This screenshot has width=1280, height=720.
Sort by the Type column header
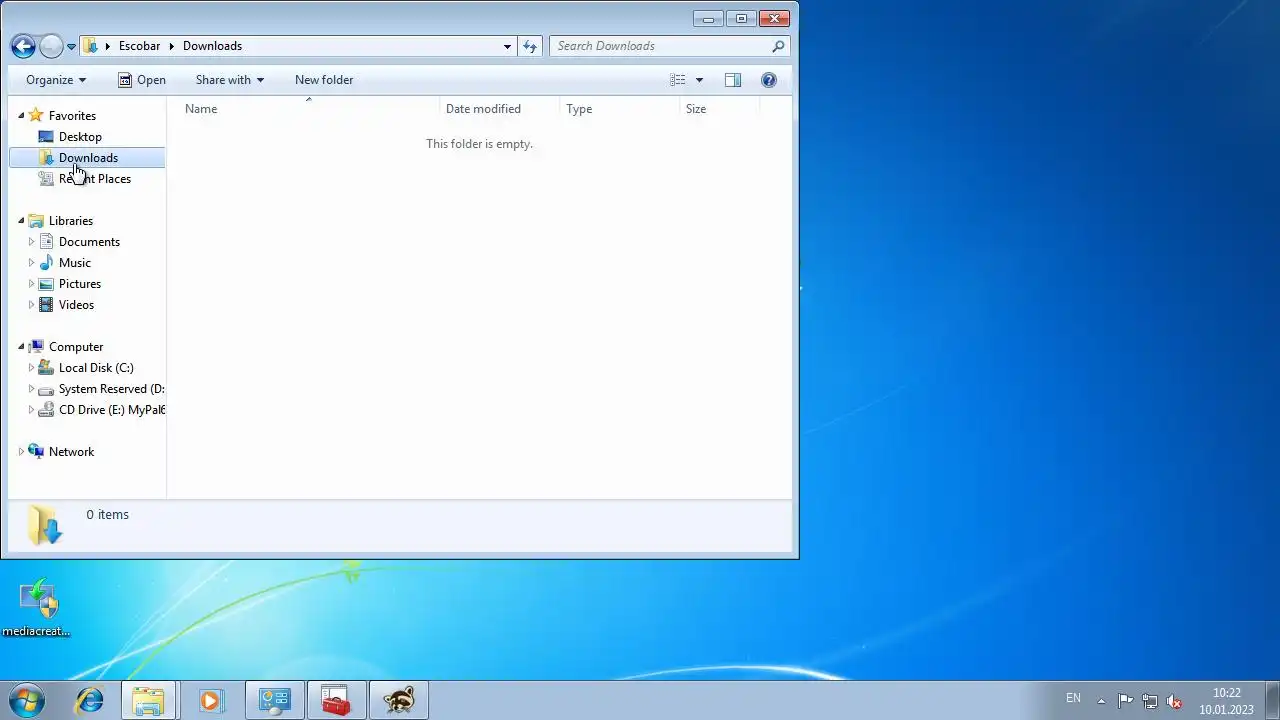(x=619, y=109)
